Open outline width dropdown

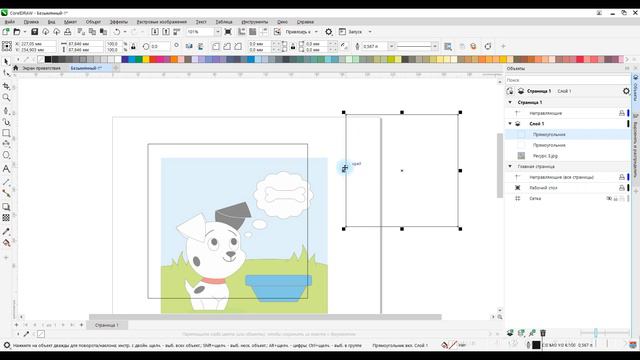tap(391, 47)
